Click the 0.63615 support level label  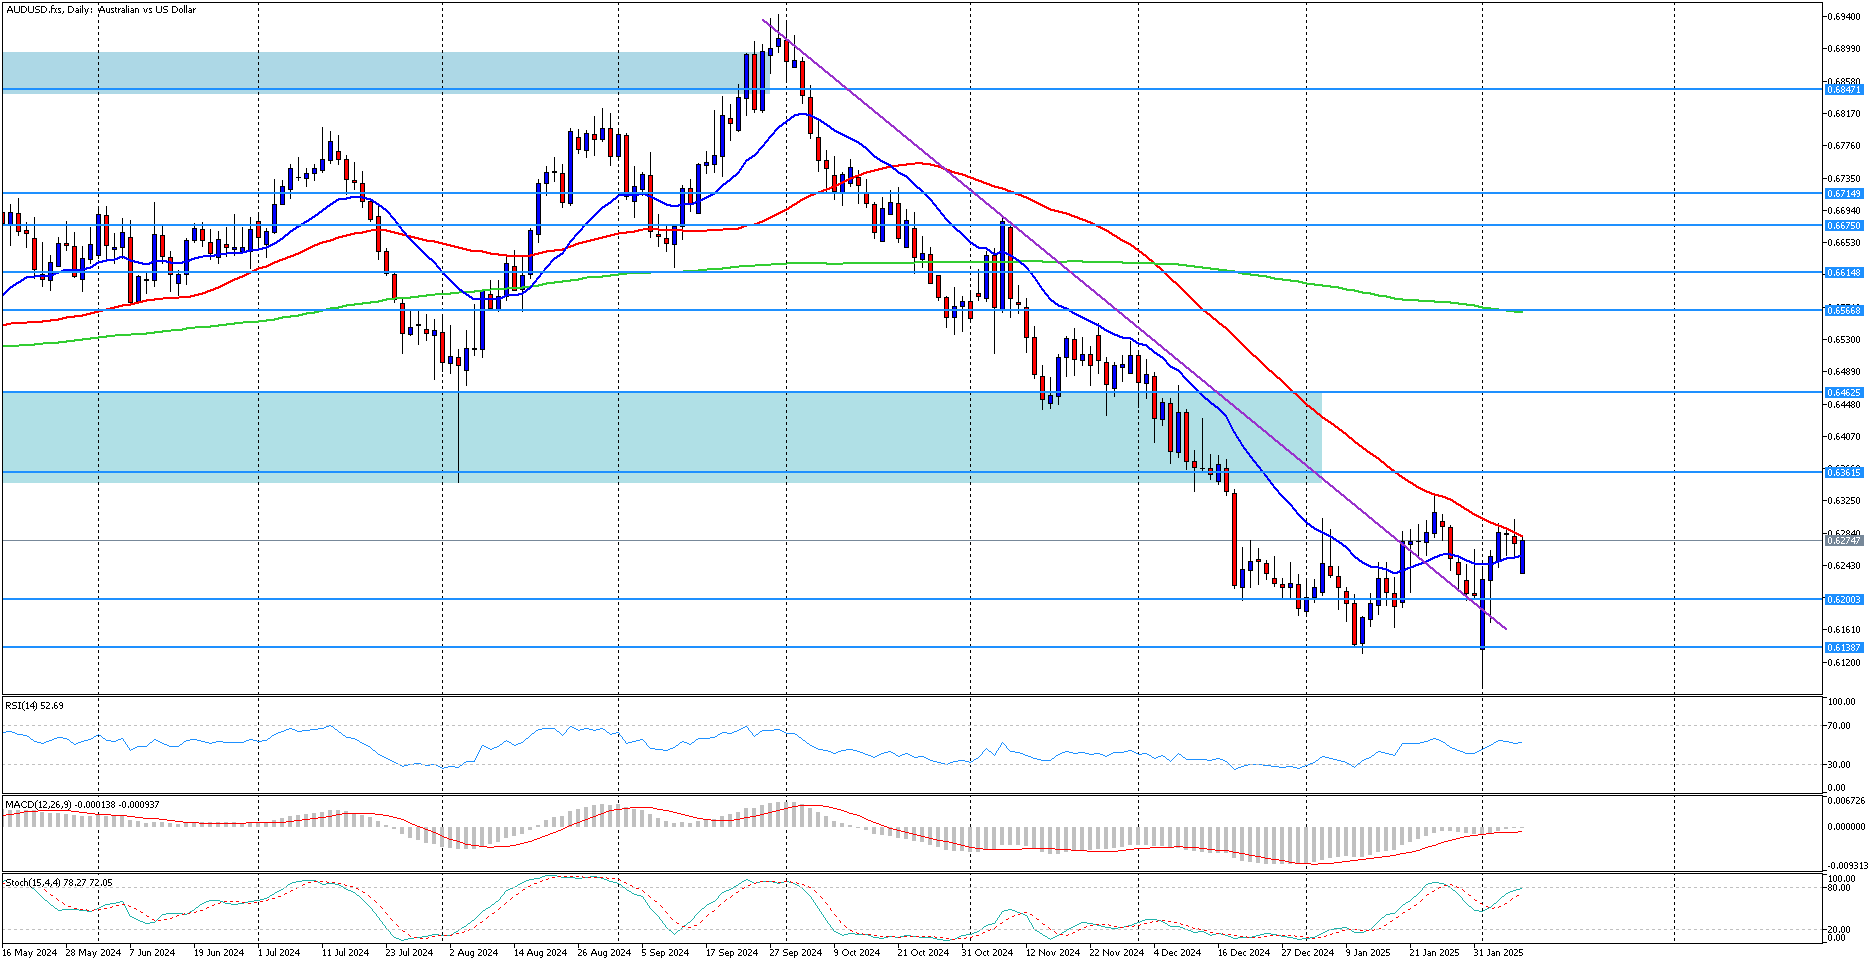point(1844,471)
